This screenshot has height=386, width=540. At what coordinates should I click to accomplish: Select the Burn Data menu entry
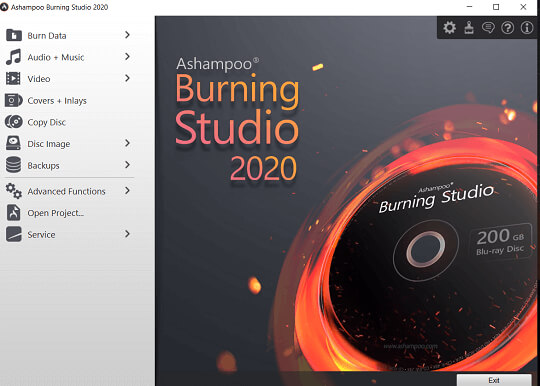tap(69, 35)
